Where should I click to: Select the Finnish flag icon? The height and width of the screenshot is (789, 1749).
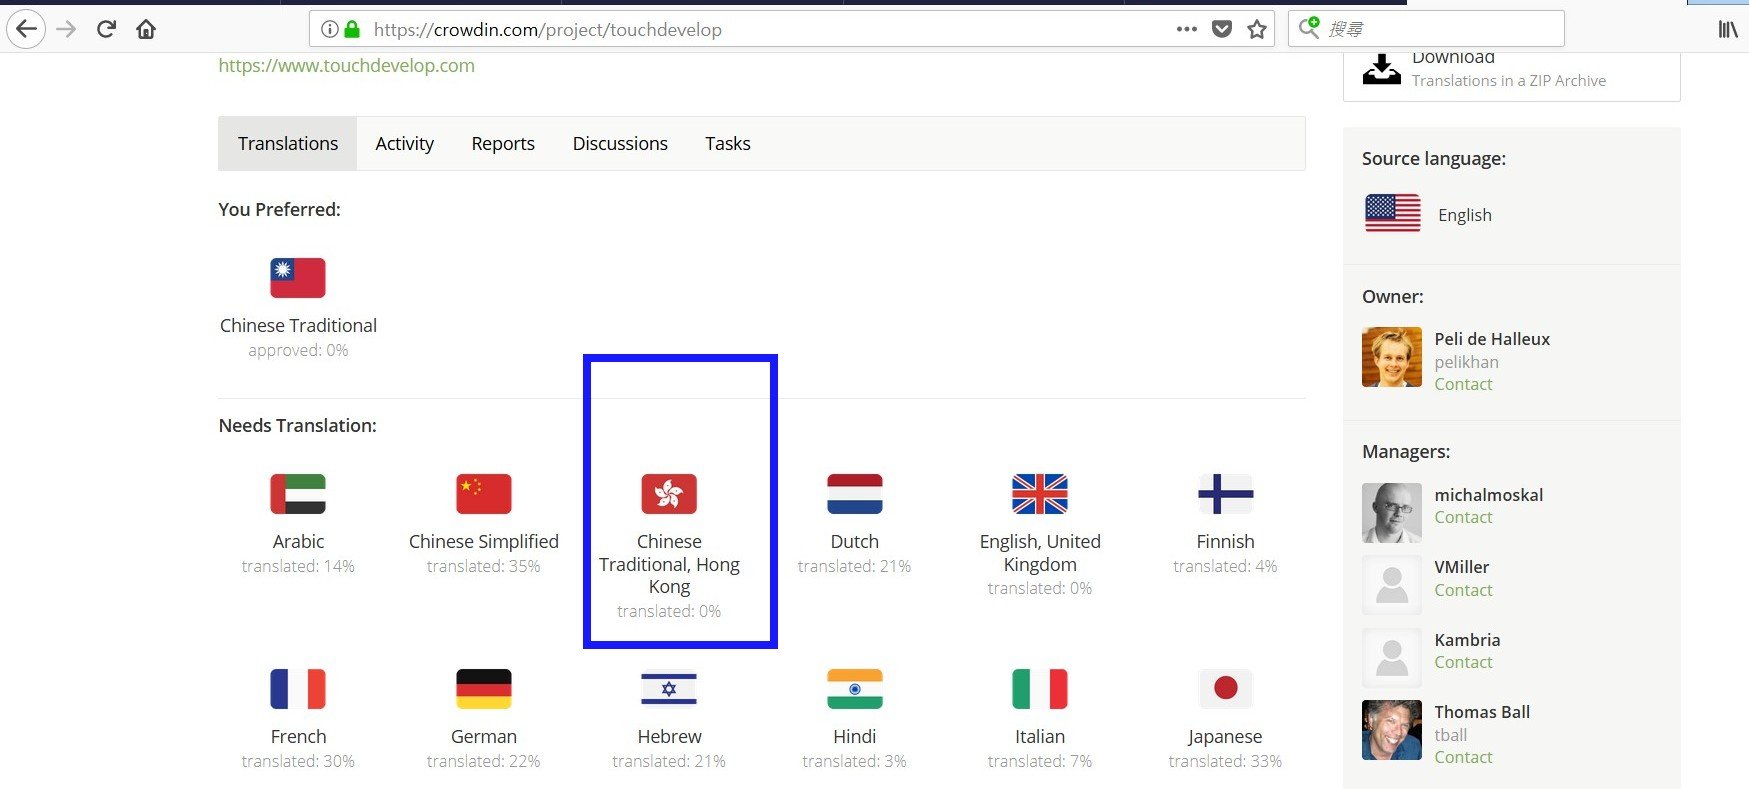1226,494
